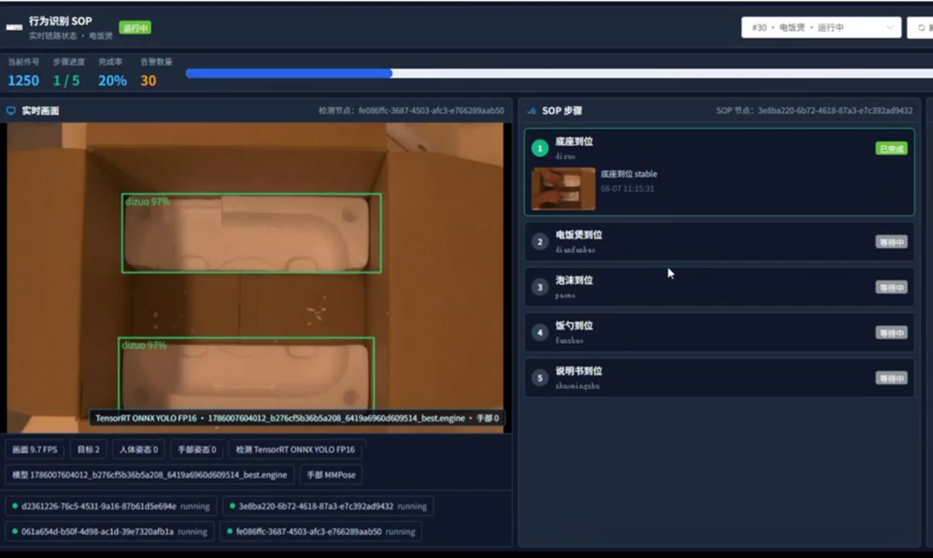Click the 告警数量 value 30
Viewport: 933px width, 558px height.
tap(148, 80)
